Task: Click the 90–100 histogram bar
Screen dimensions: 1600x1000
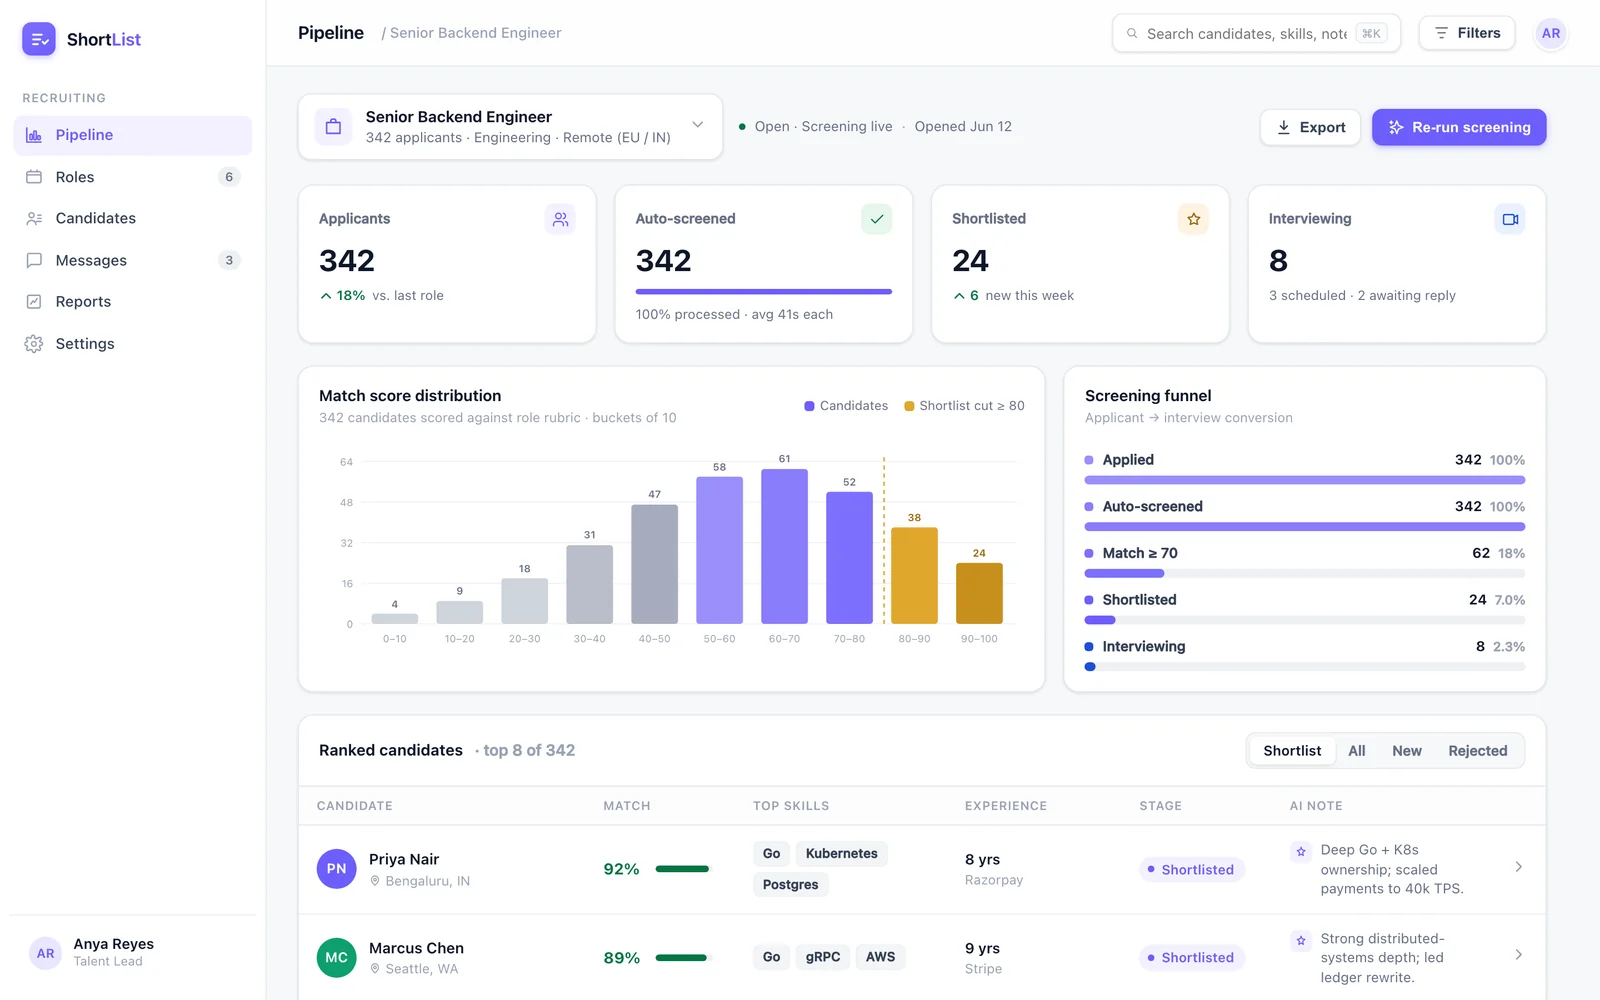Action: pyautogui.click(x=979, y=593)
